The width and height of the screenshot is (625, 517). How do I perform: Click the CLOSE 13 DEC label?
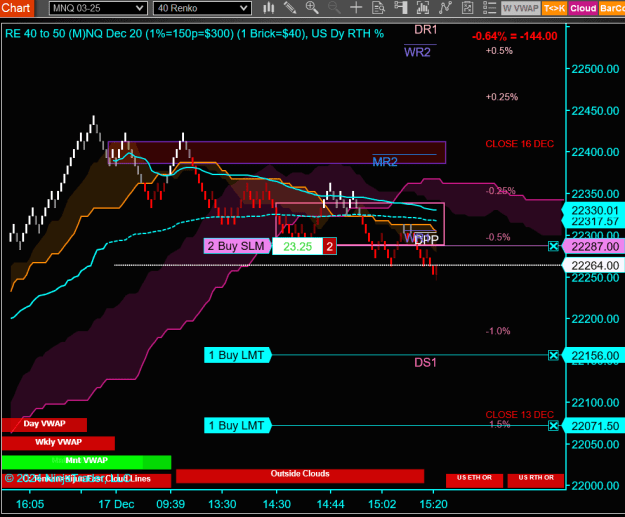519,415
